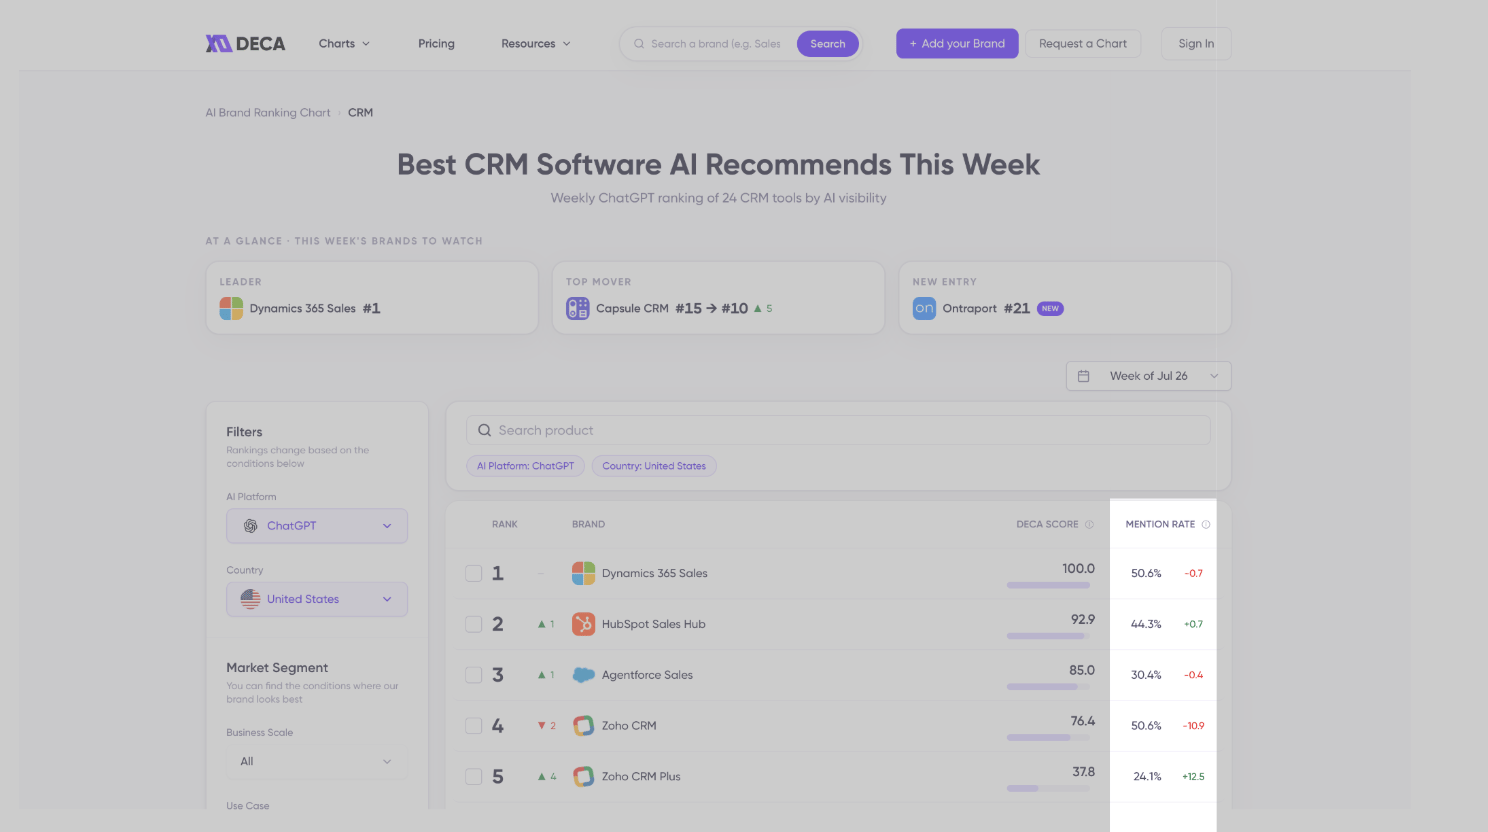Click the calendar icon beside Week of Jul 26
Screen dimensions: 1488x832
(x=1083, y=376)
